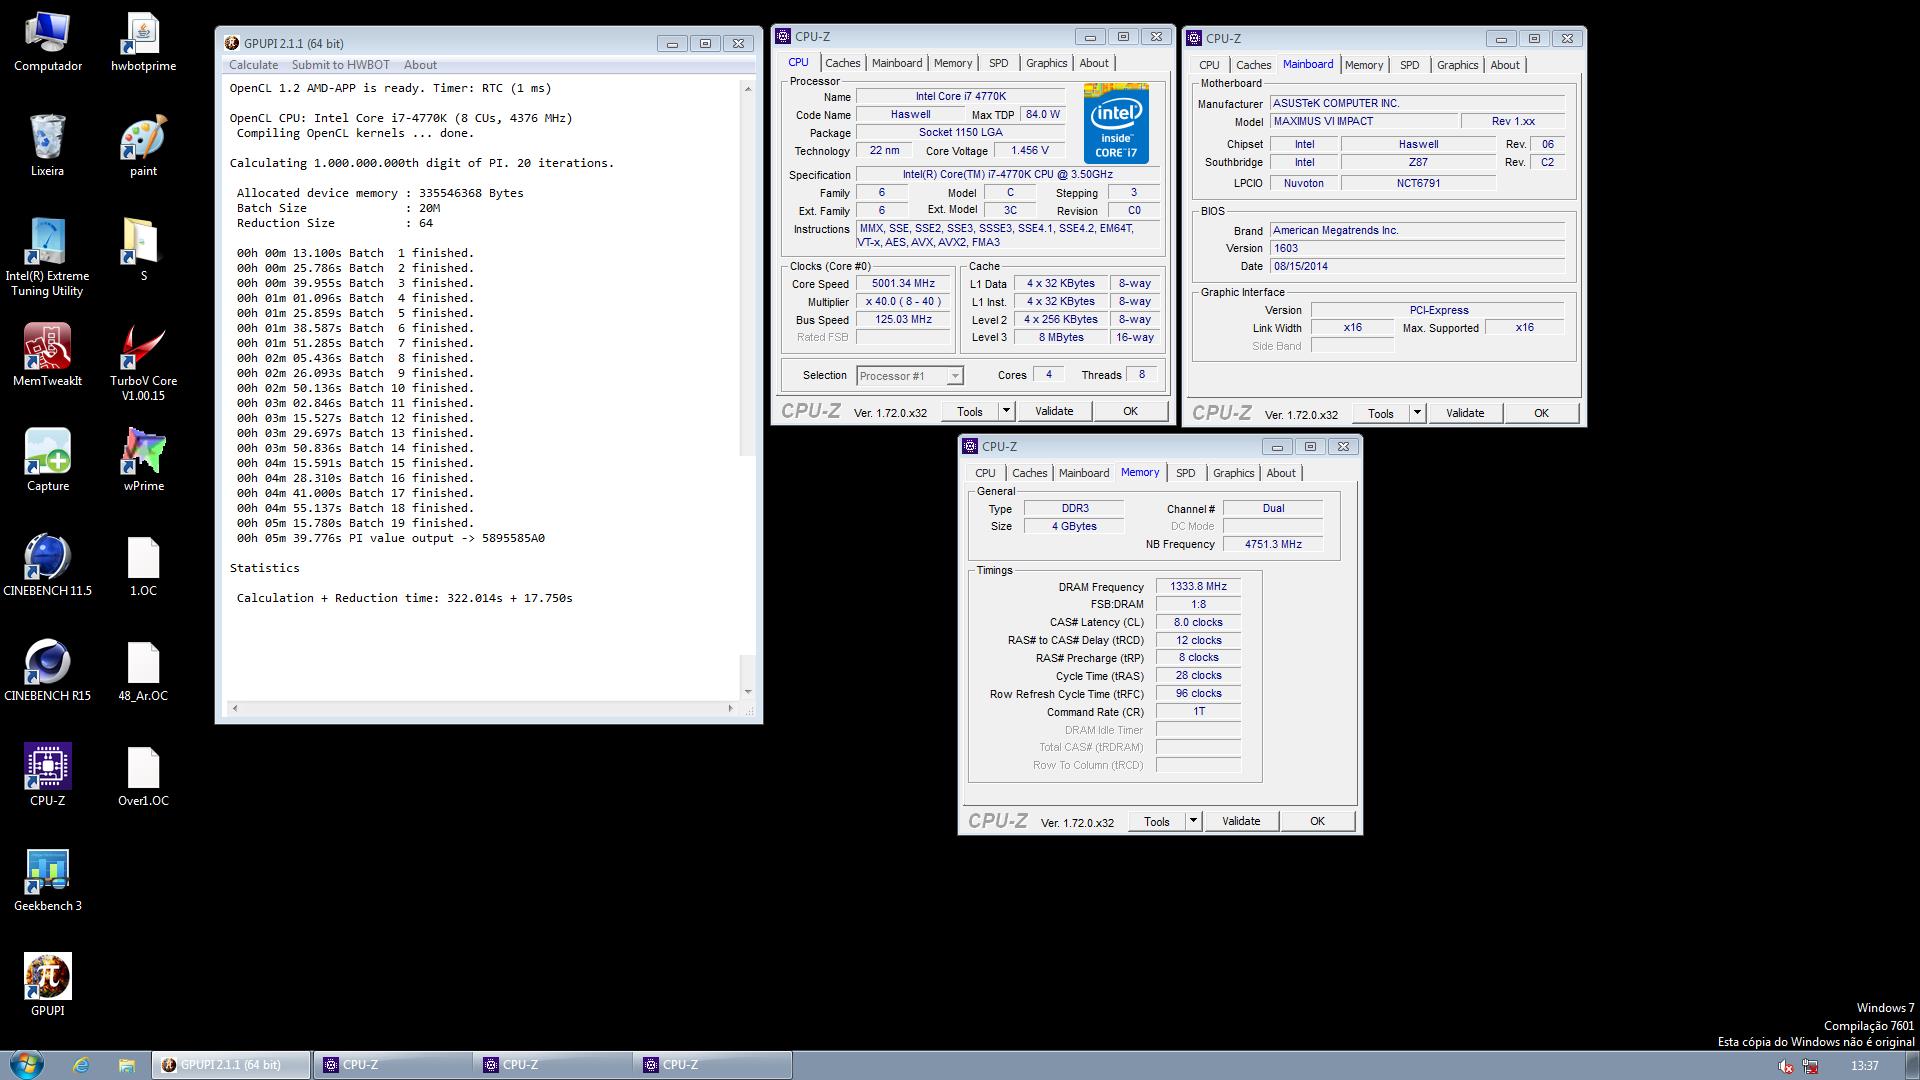This screenshot has width=1920, height=1080.
Task: Open Windows Explorer folder in taskbar
Action: [126, 1065]
